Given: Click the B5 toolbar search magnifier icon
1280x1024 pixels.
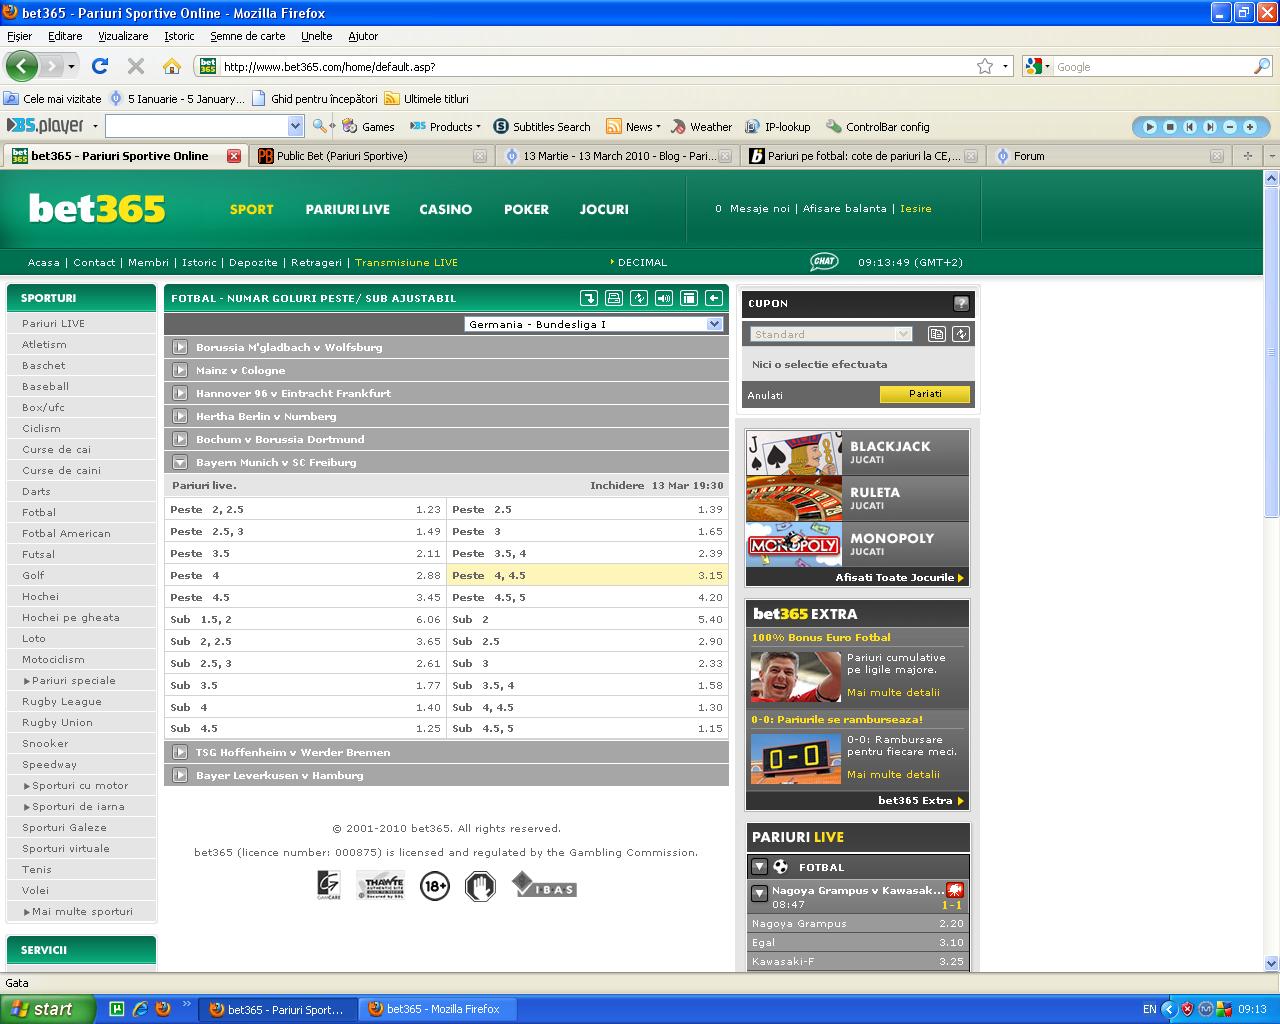Looking at the screenshot, I should click(320, 126).
